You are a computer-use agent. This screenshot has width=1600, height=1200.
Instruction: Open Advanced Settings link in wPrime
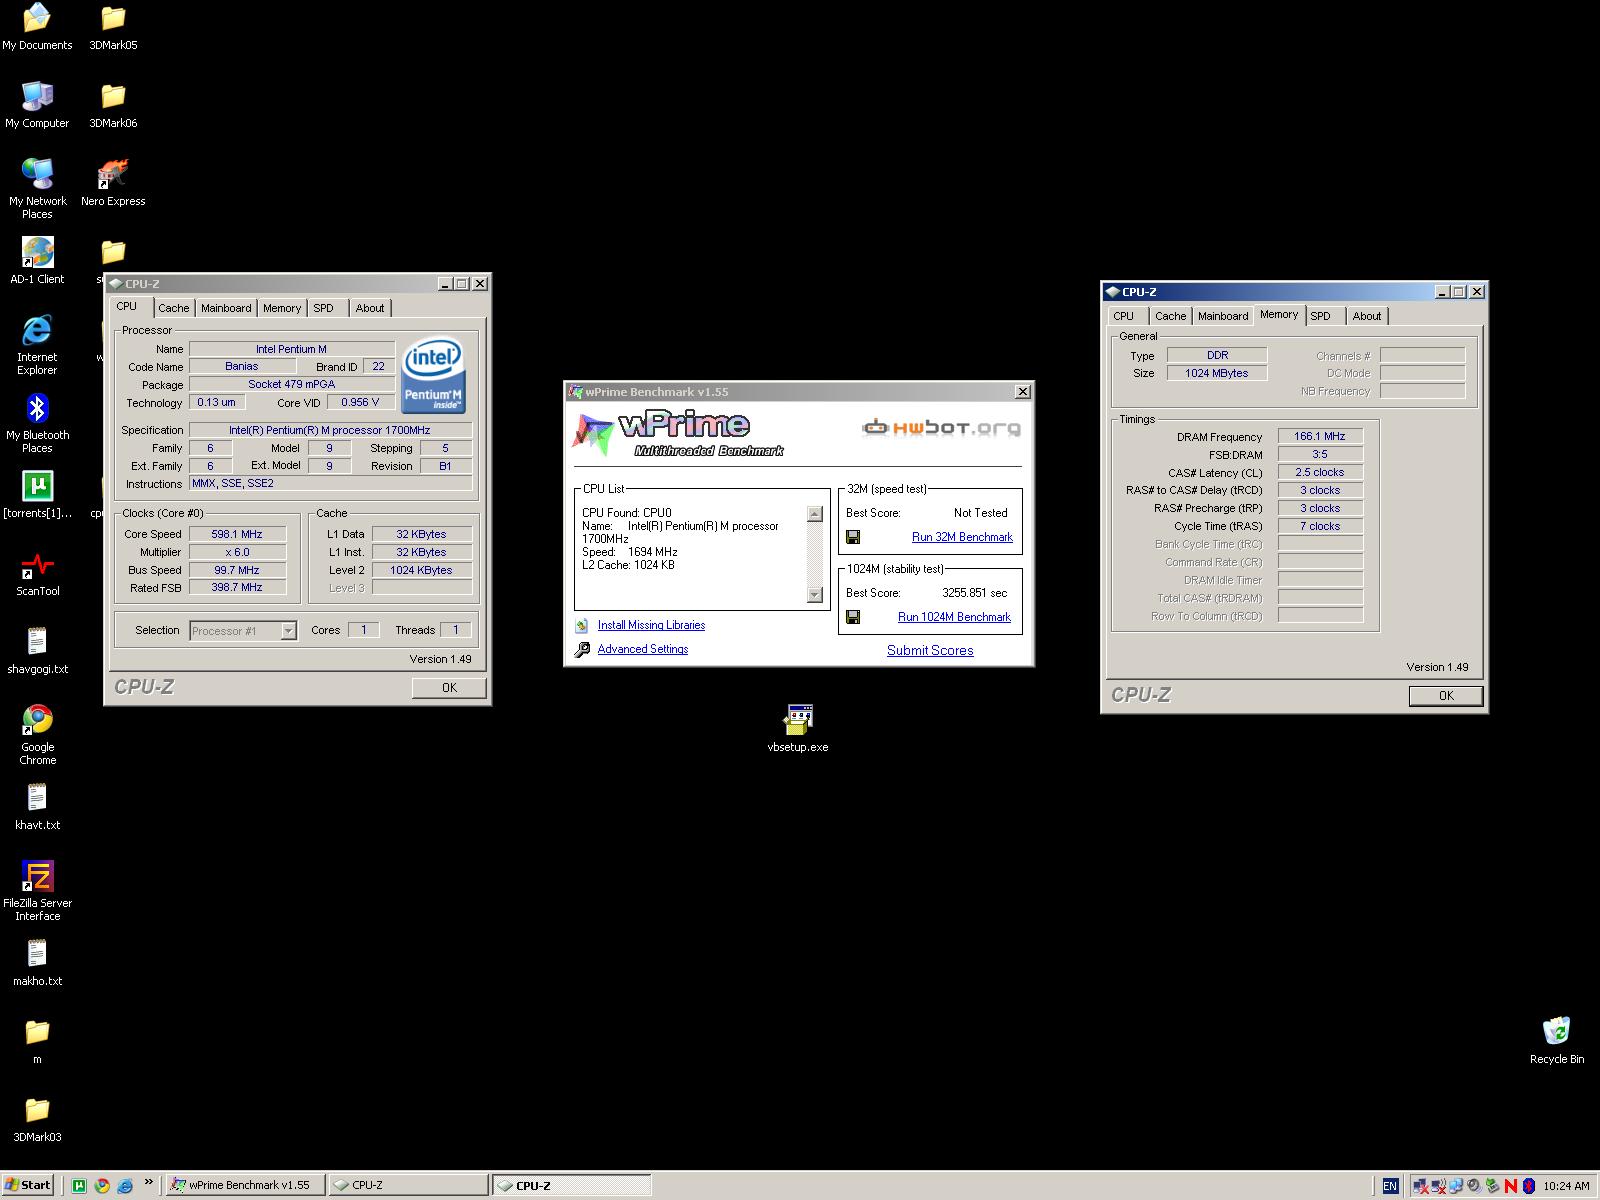(642, 649)
